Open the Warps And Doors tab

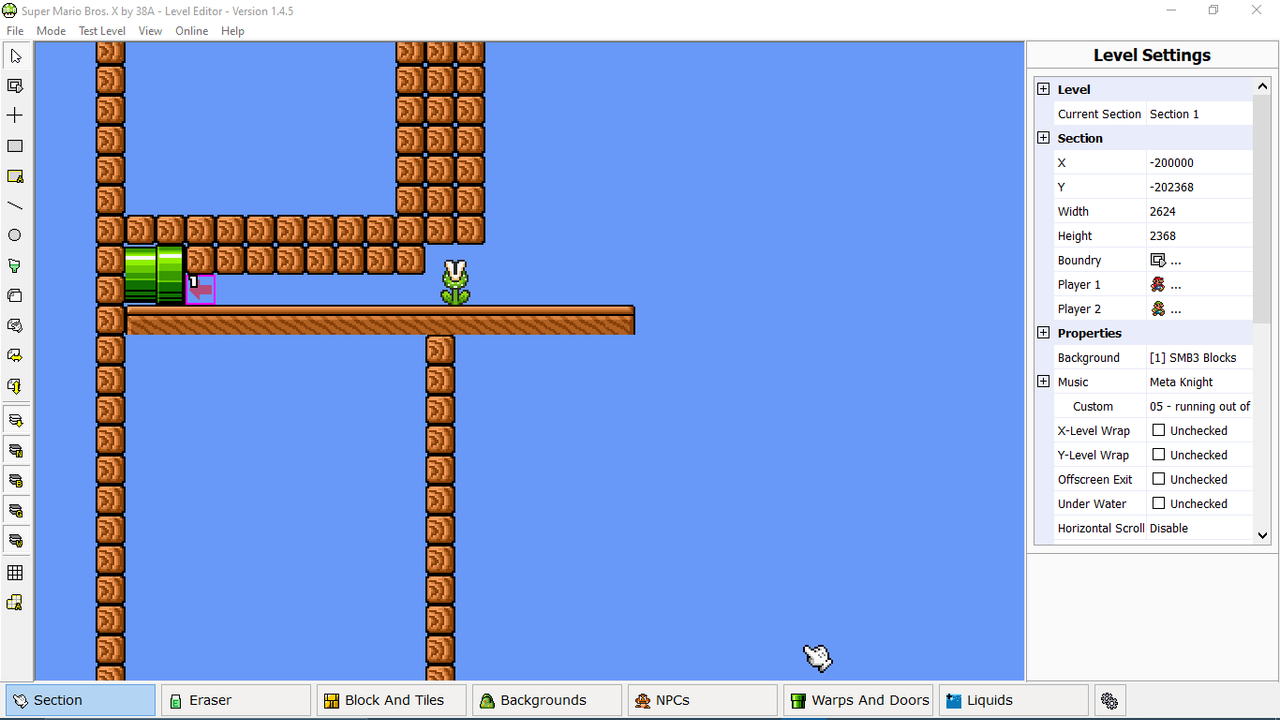pos(859,700)
